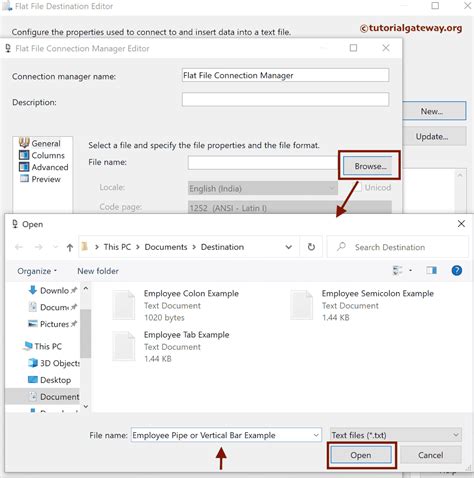Expand the address bar path dropdown
This screenshot has width=474, height=478.
pyautogui.click(x=289, y=247)
